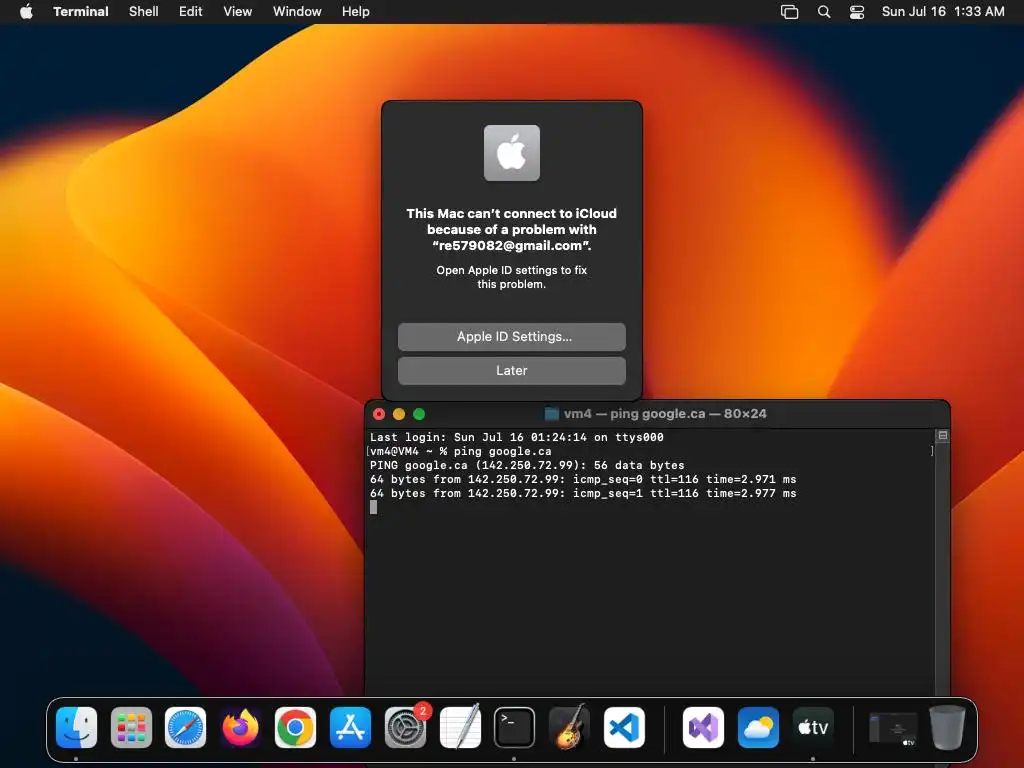Launch Visual Studio from the Dock

pos(703,727)
